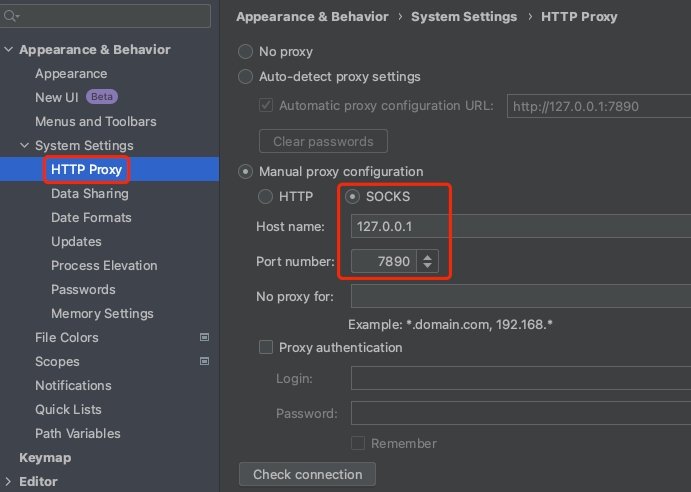Toggle the Remember password checkbox
691x492 pixels.
point(358,443)
